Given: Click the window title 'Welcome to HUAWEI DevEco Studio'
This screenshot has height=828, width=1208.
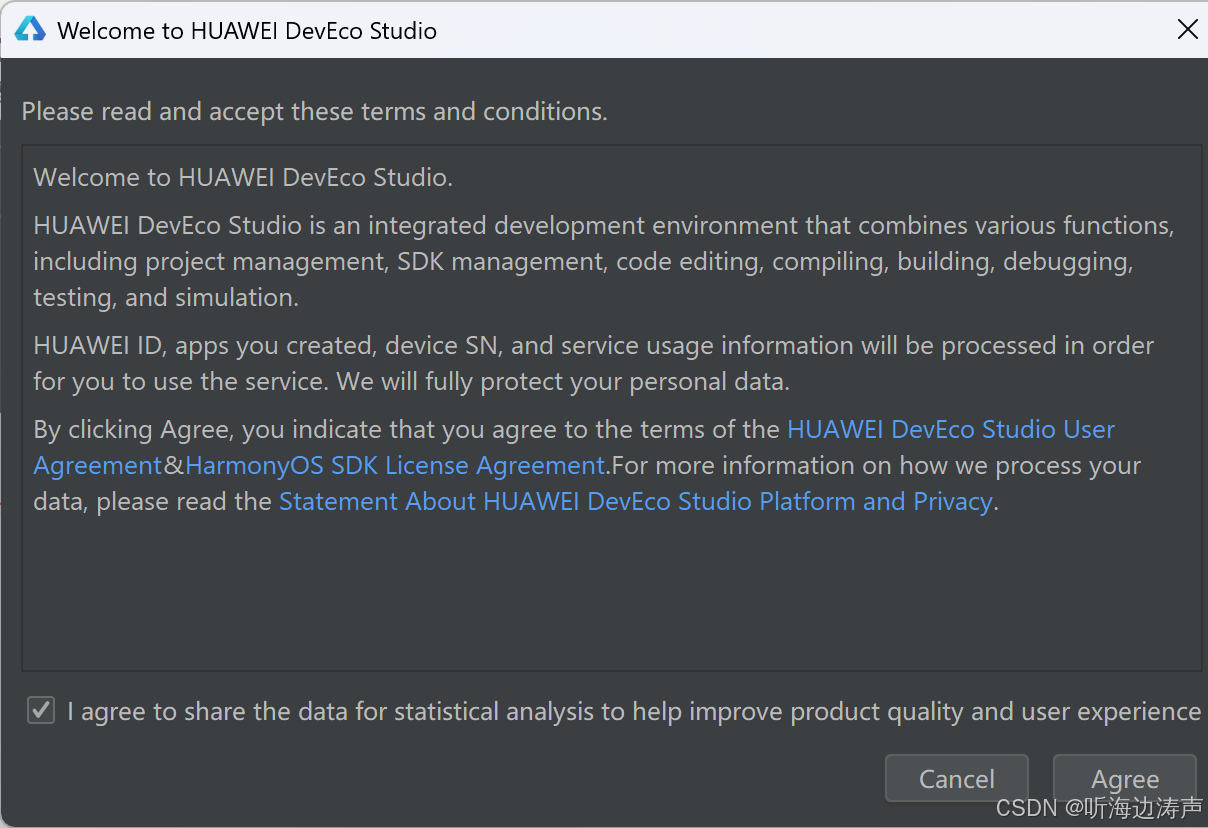Looking at the screenshot, I should (247, 30).
